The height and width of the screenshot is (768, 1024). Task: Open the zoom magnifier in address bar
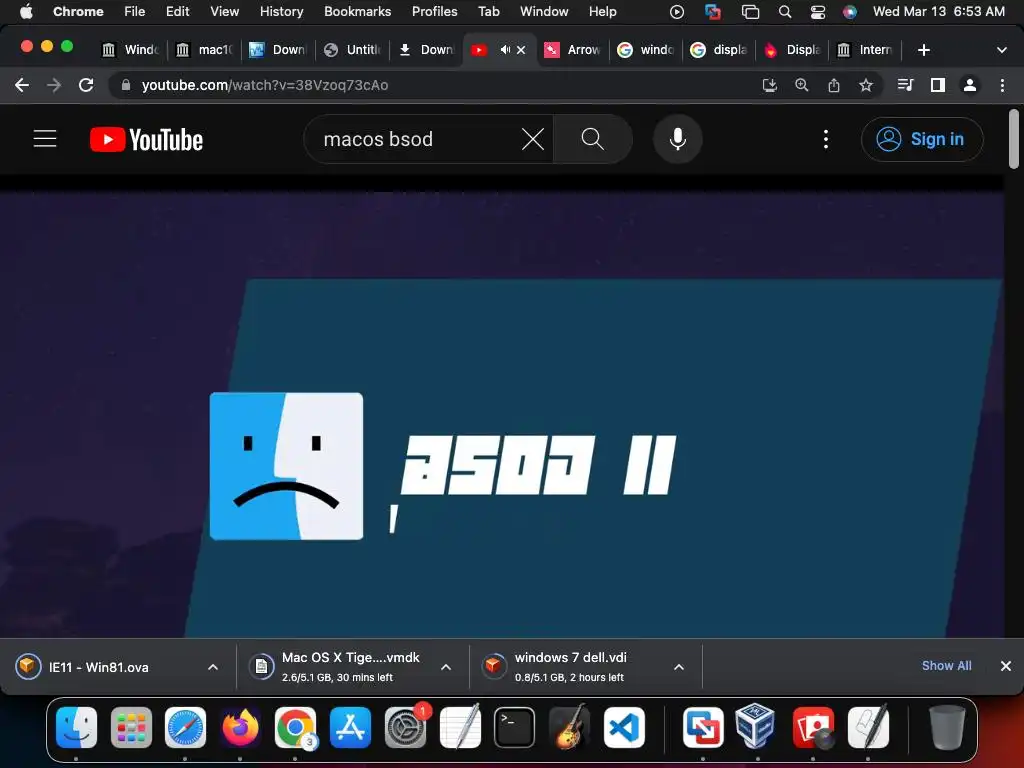coord(802,85)
